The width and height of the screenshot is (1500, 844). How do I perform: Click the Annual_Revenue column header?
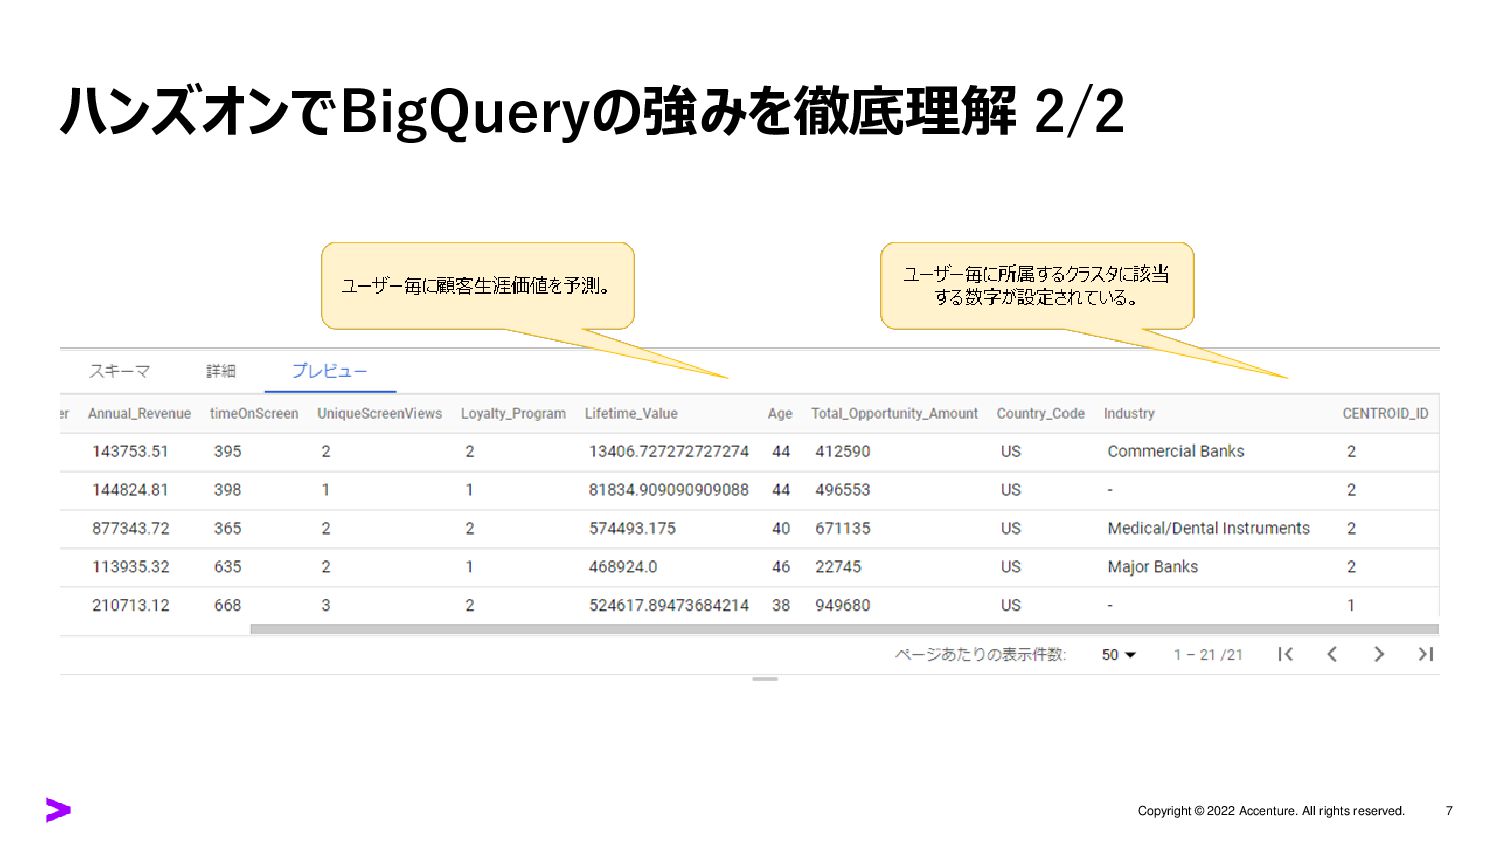click(x=139, y=414)
